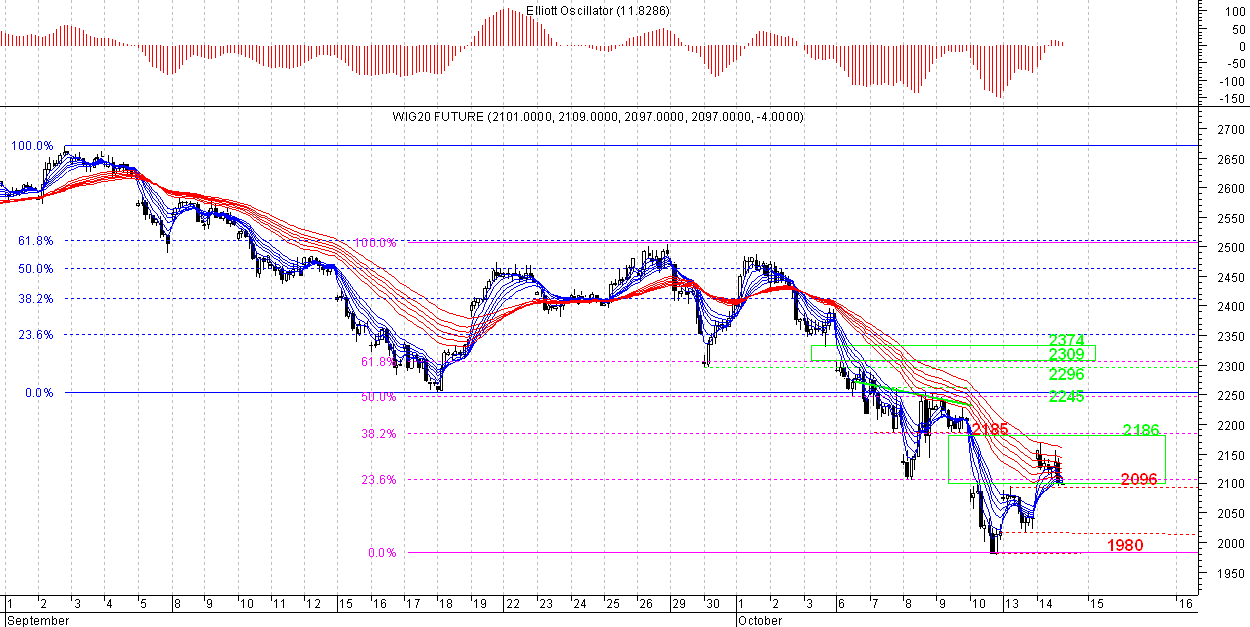Select the red 1980 support label
The image size is (1250, 627).
point(1125,545)
